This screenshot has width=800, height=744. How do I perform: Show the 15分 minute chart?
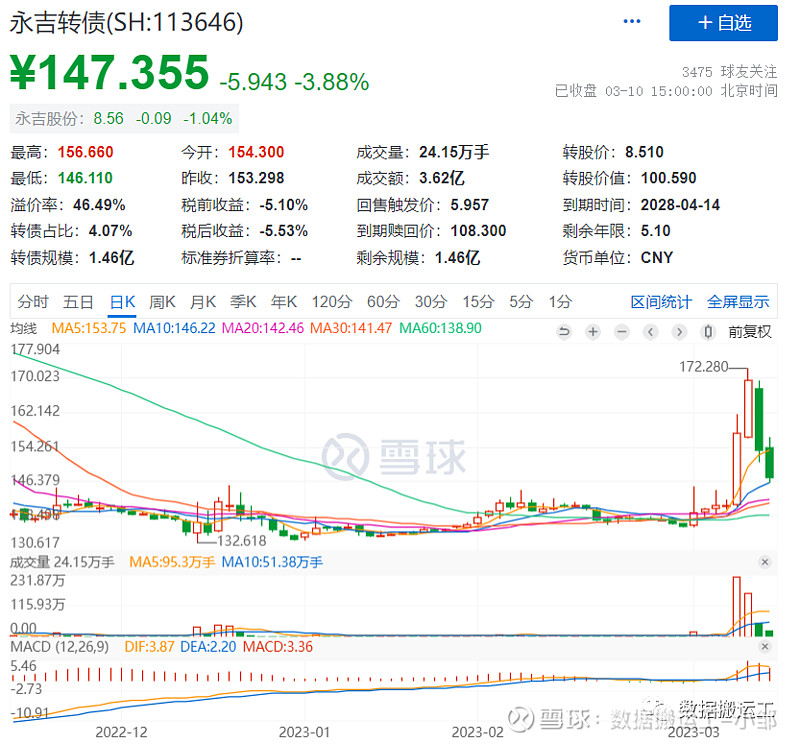tap(478, 302)
